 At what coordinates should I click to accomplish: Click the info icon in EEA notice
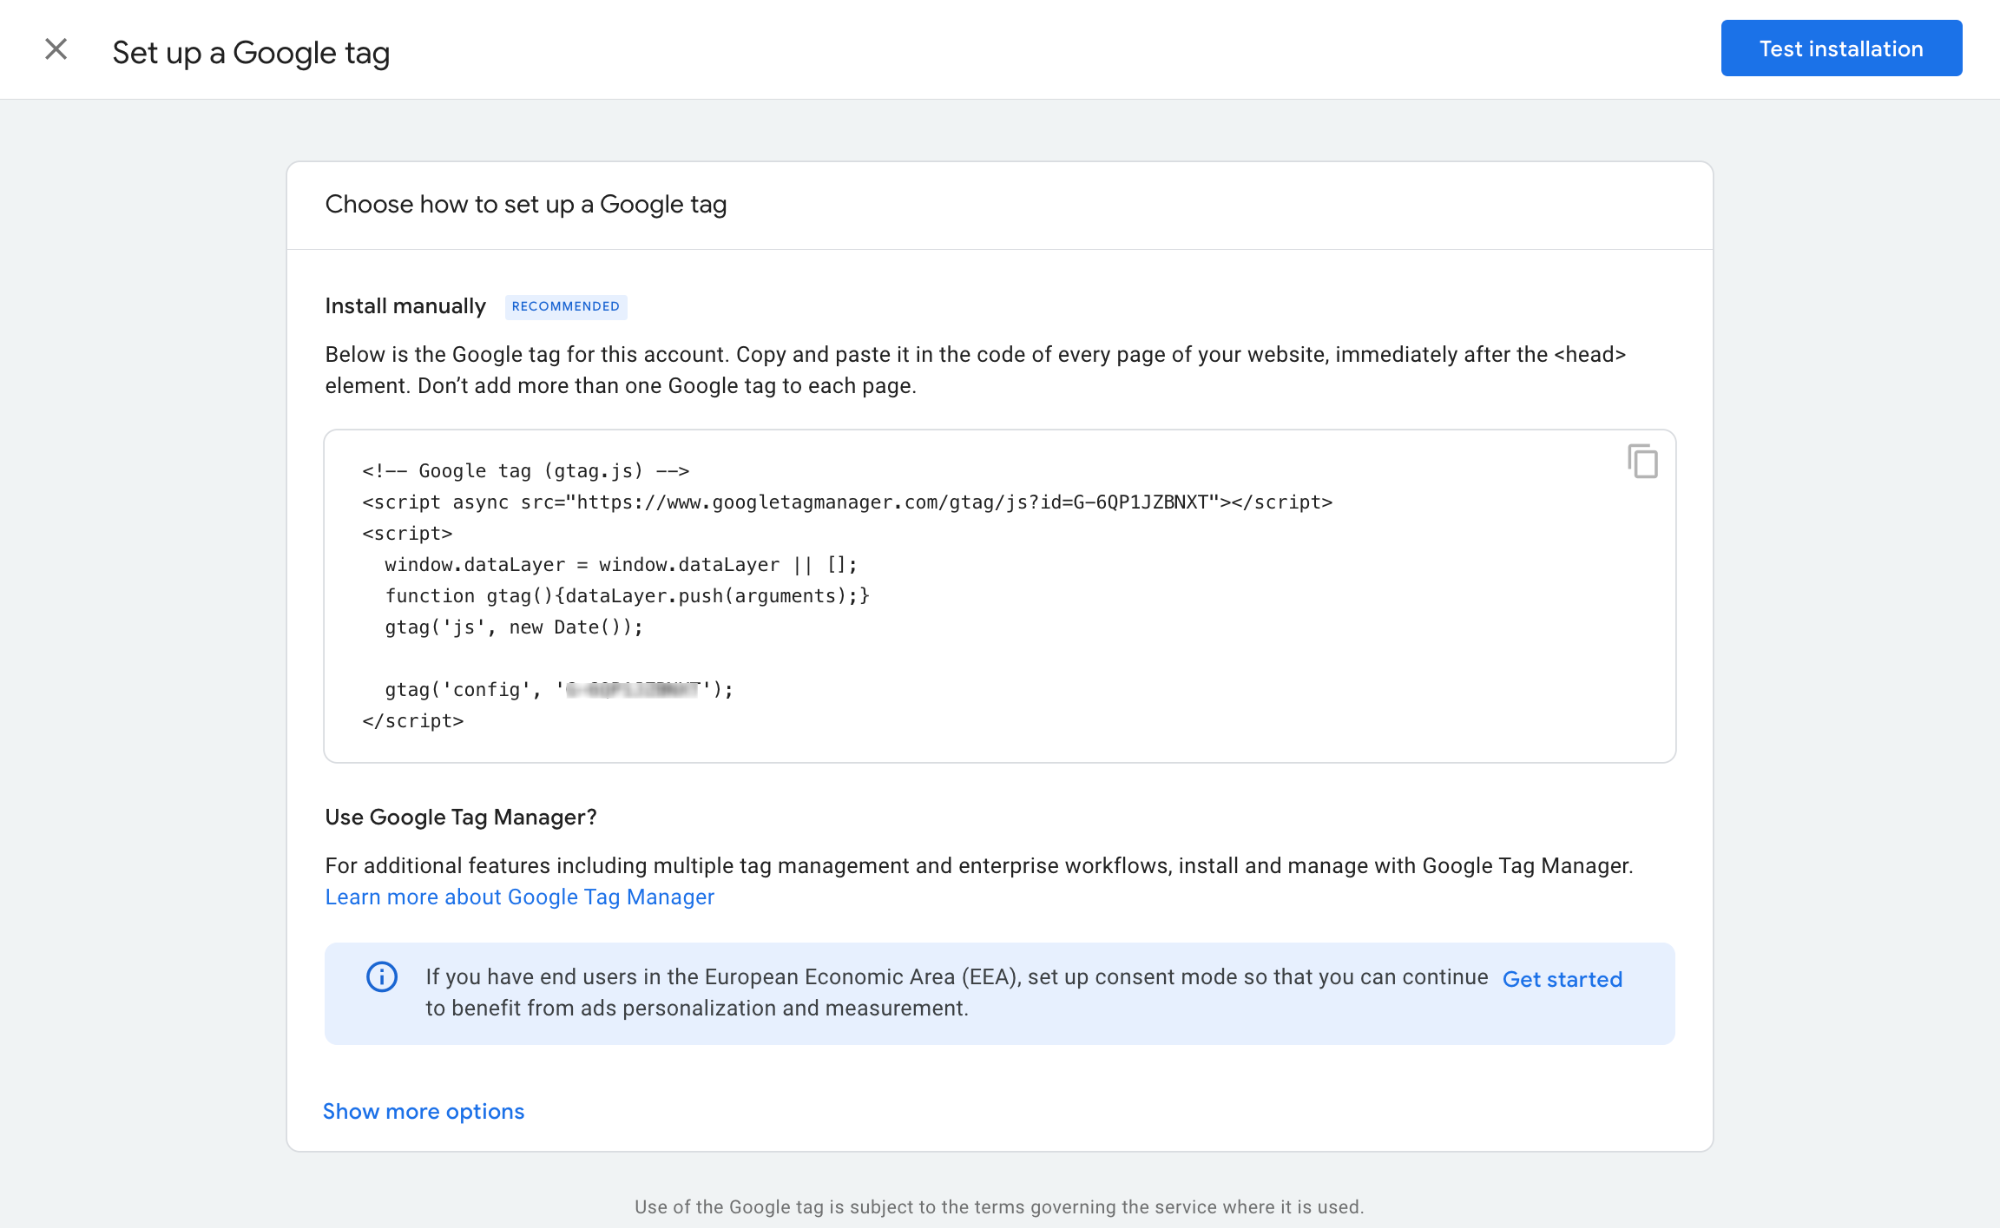click(382, 976)
